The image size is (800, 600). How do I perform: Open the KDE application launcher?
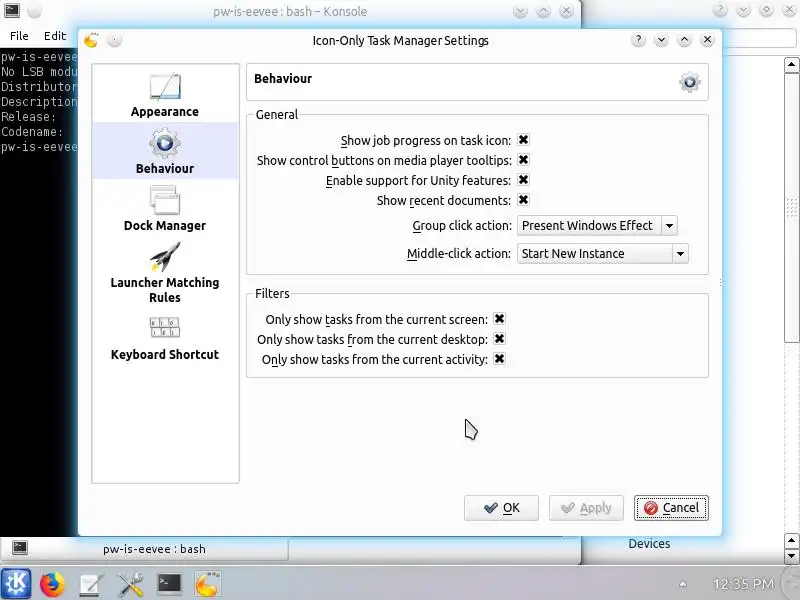tap(16, 583)
